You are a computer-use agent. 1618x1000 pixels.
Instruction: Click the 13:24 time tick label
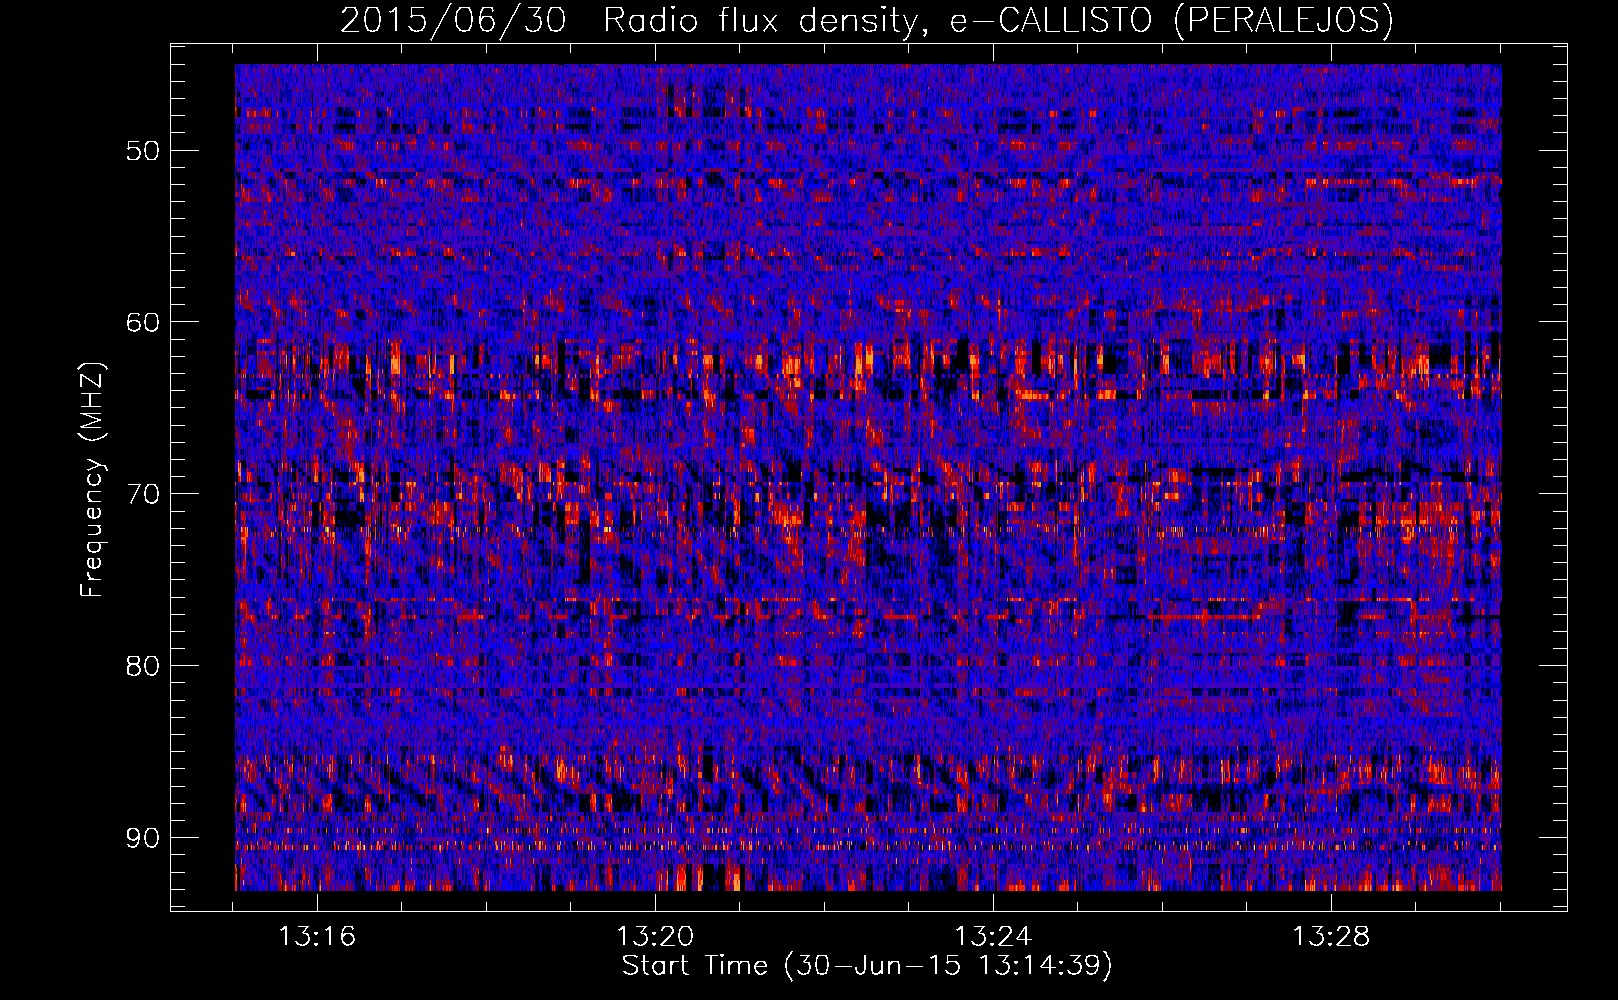click(993, 937)
